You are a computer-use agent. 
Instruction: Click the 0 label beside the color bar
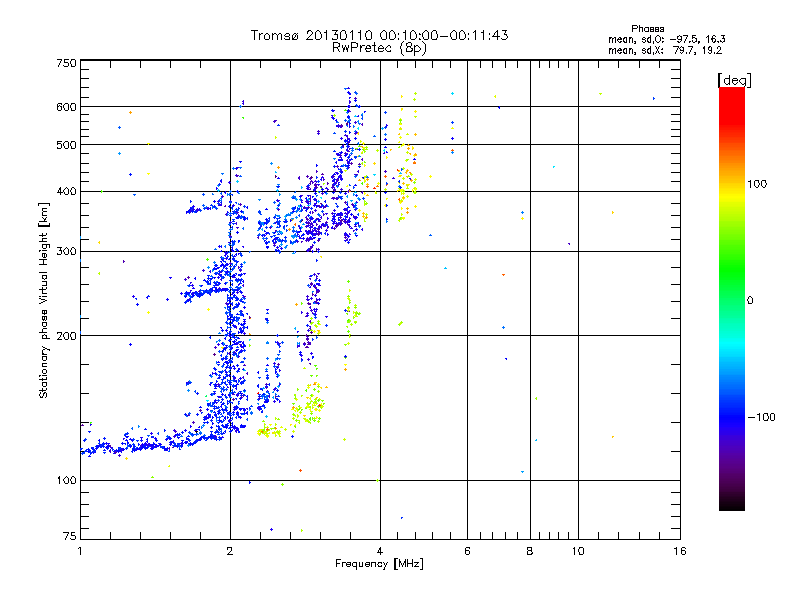[750, 301]
